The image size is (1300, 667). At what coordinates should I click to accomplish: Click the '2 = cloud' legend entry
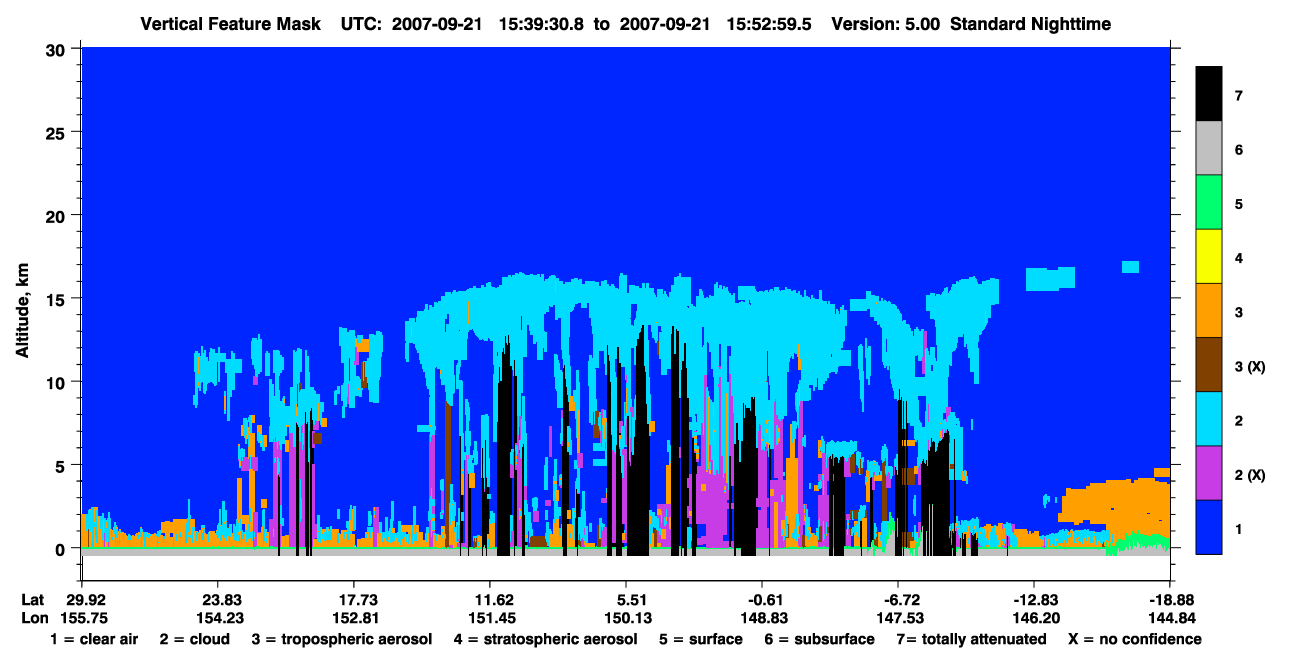click(193, 639)
